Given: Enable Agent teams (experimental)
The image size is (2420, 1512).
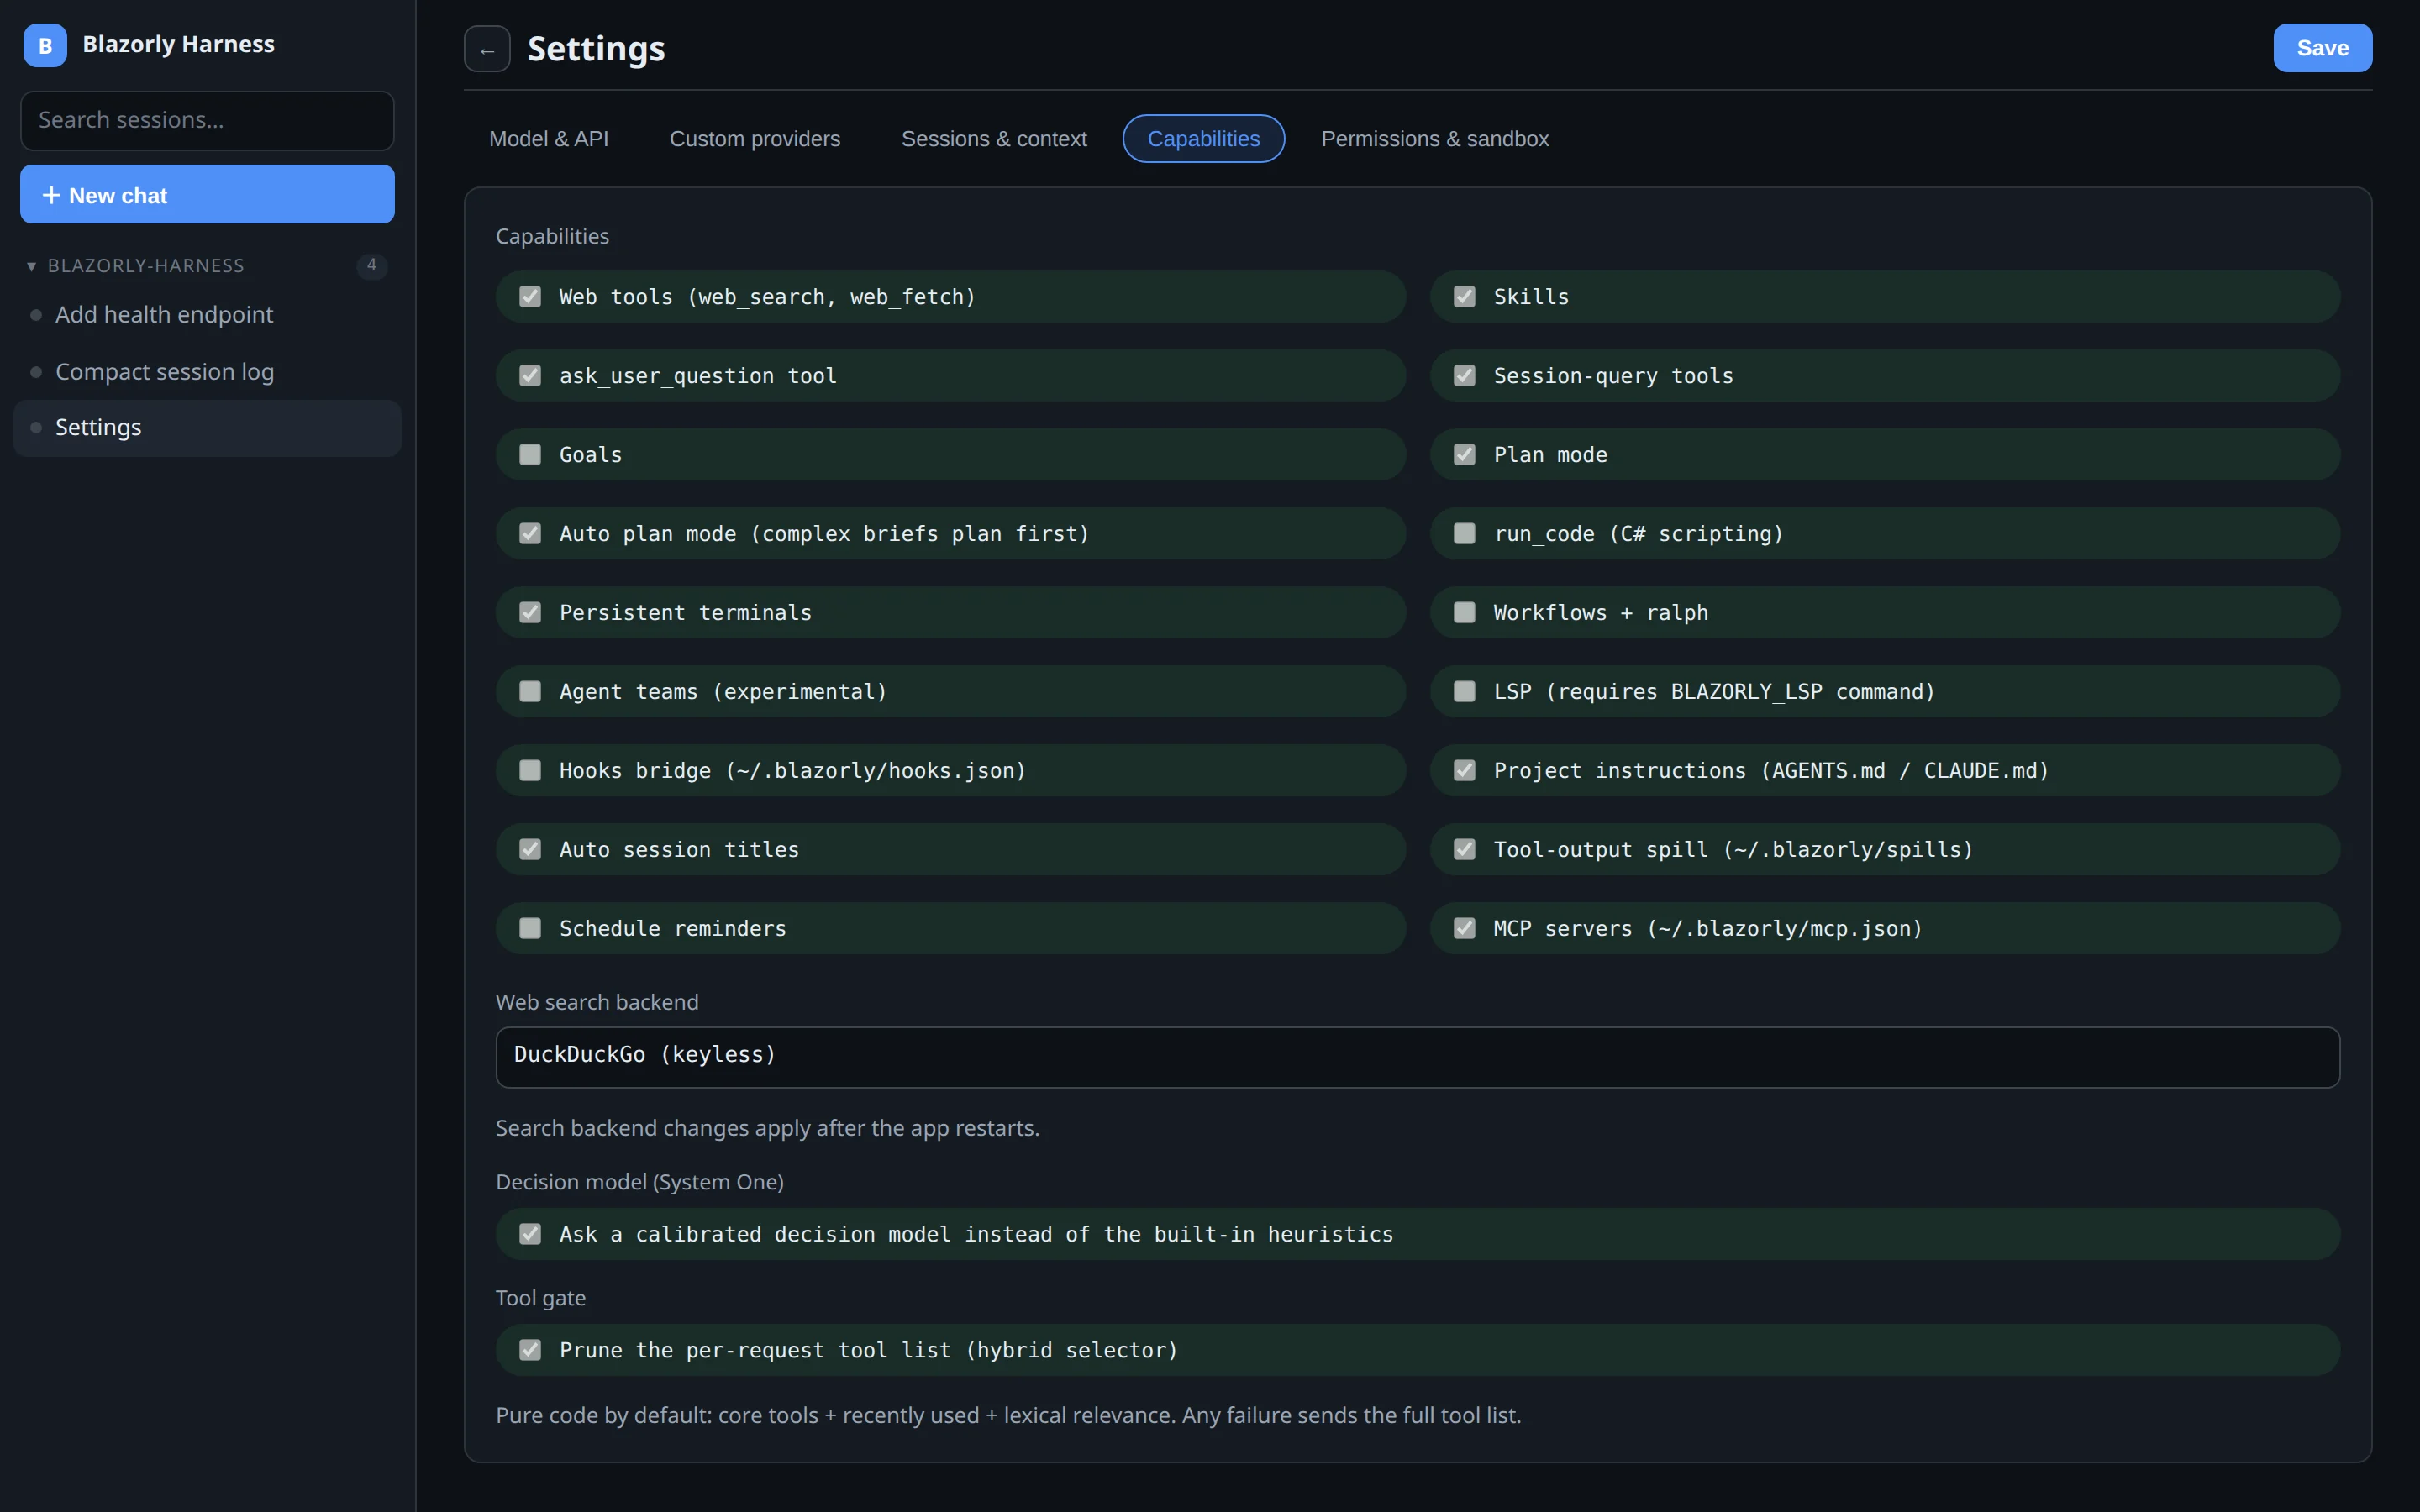Looking at the screenshot, I should (530, 692).
